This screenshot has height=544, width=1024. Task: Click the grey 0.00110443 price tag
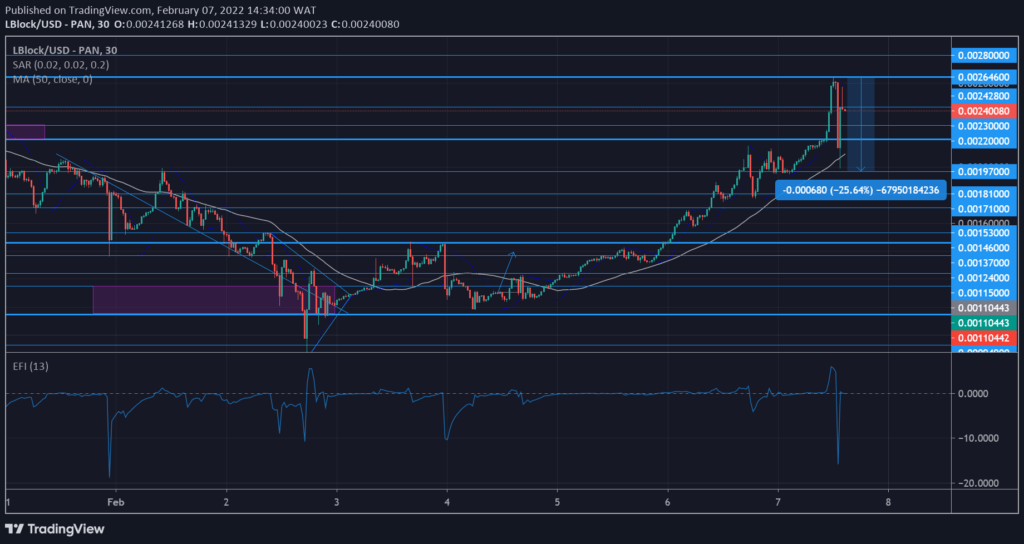(x=983, y=308)
